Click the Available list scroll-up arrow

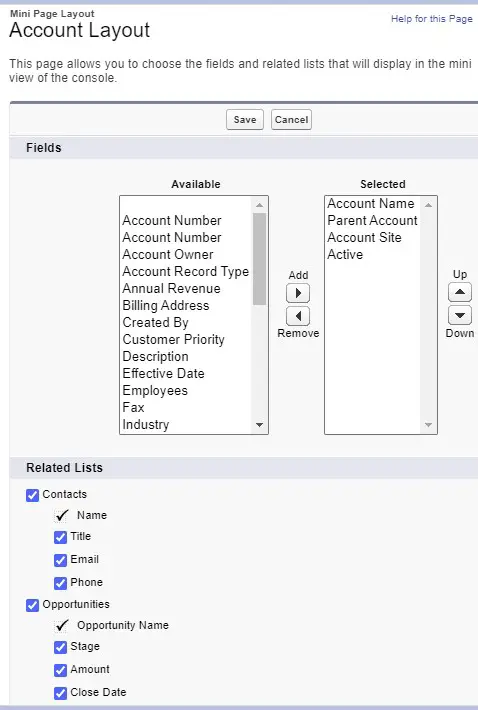(259, 205)
